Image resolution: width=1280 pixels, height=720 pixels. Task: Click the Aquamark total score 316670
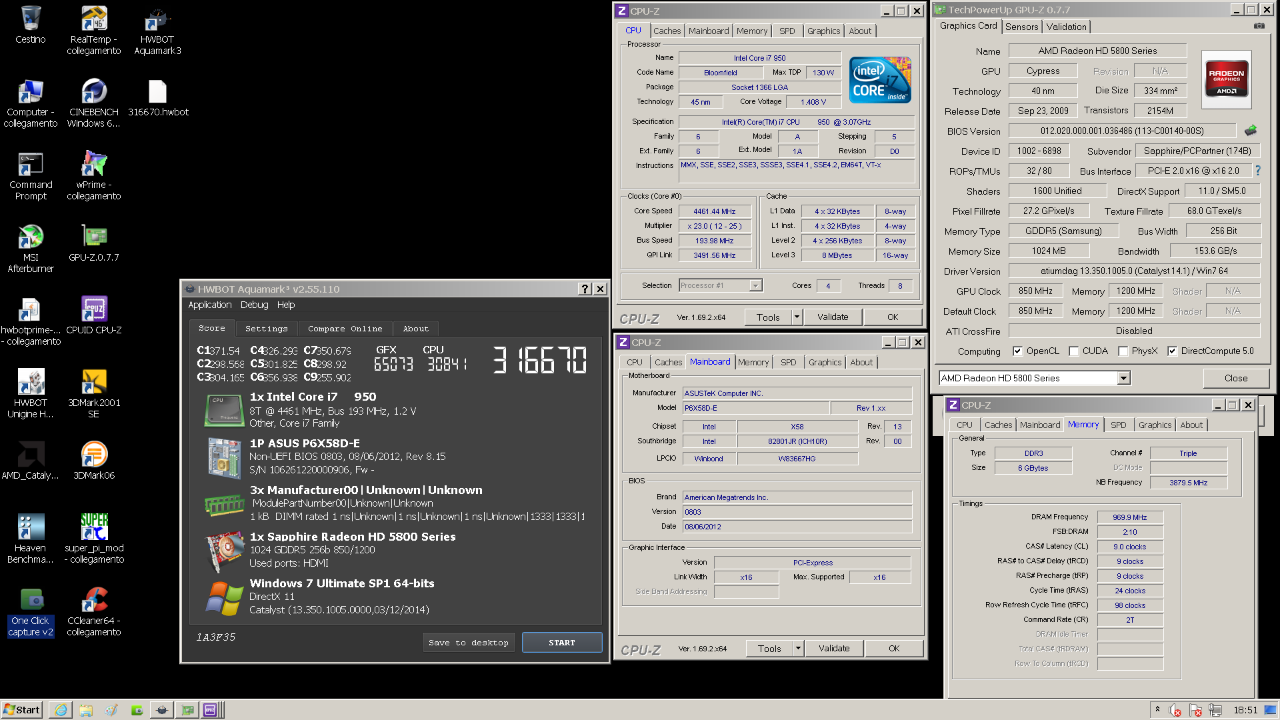coord(538,360)
